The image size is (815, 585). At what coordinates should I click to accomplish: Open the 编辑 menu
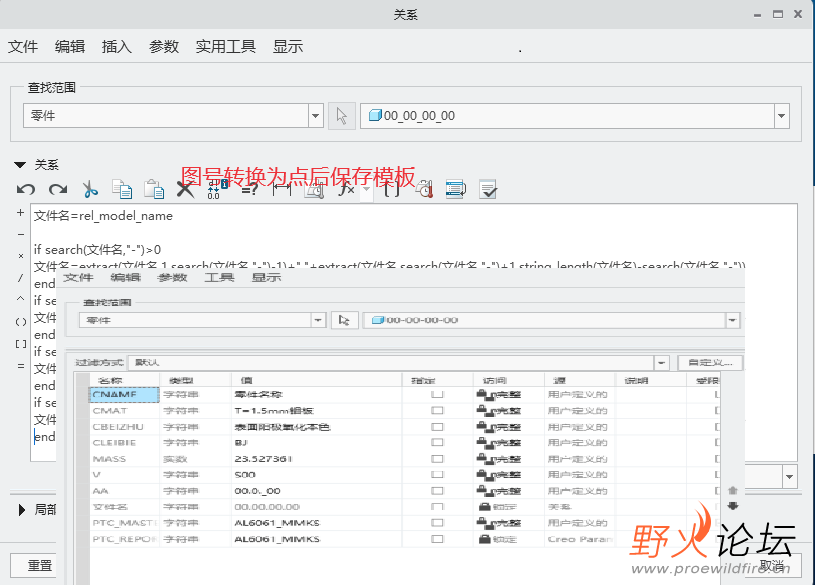click(x=70, y=46)
